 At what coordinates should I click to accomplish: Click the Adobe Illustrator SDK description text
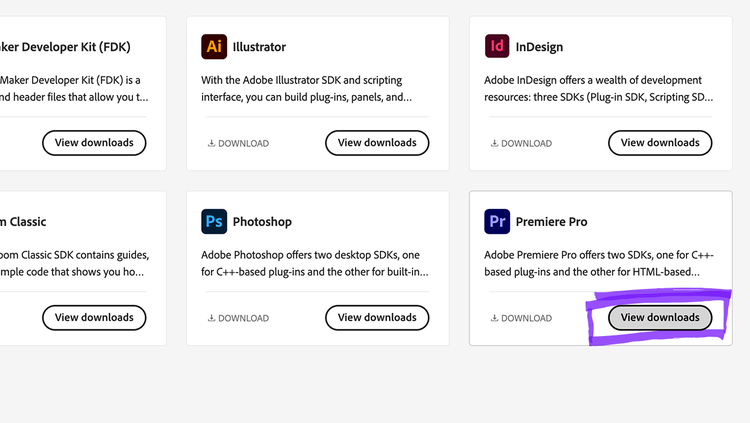coord(306,89)
